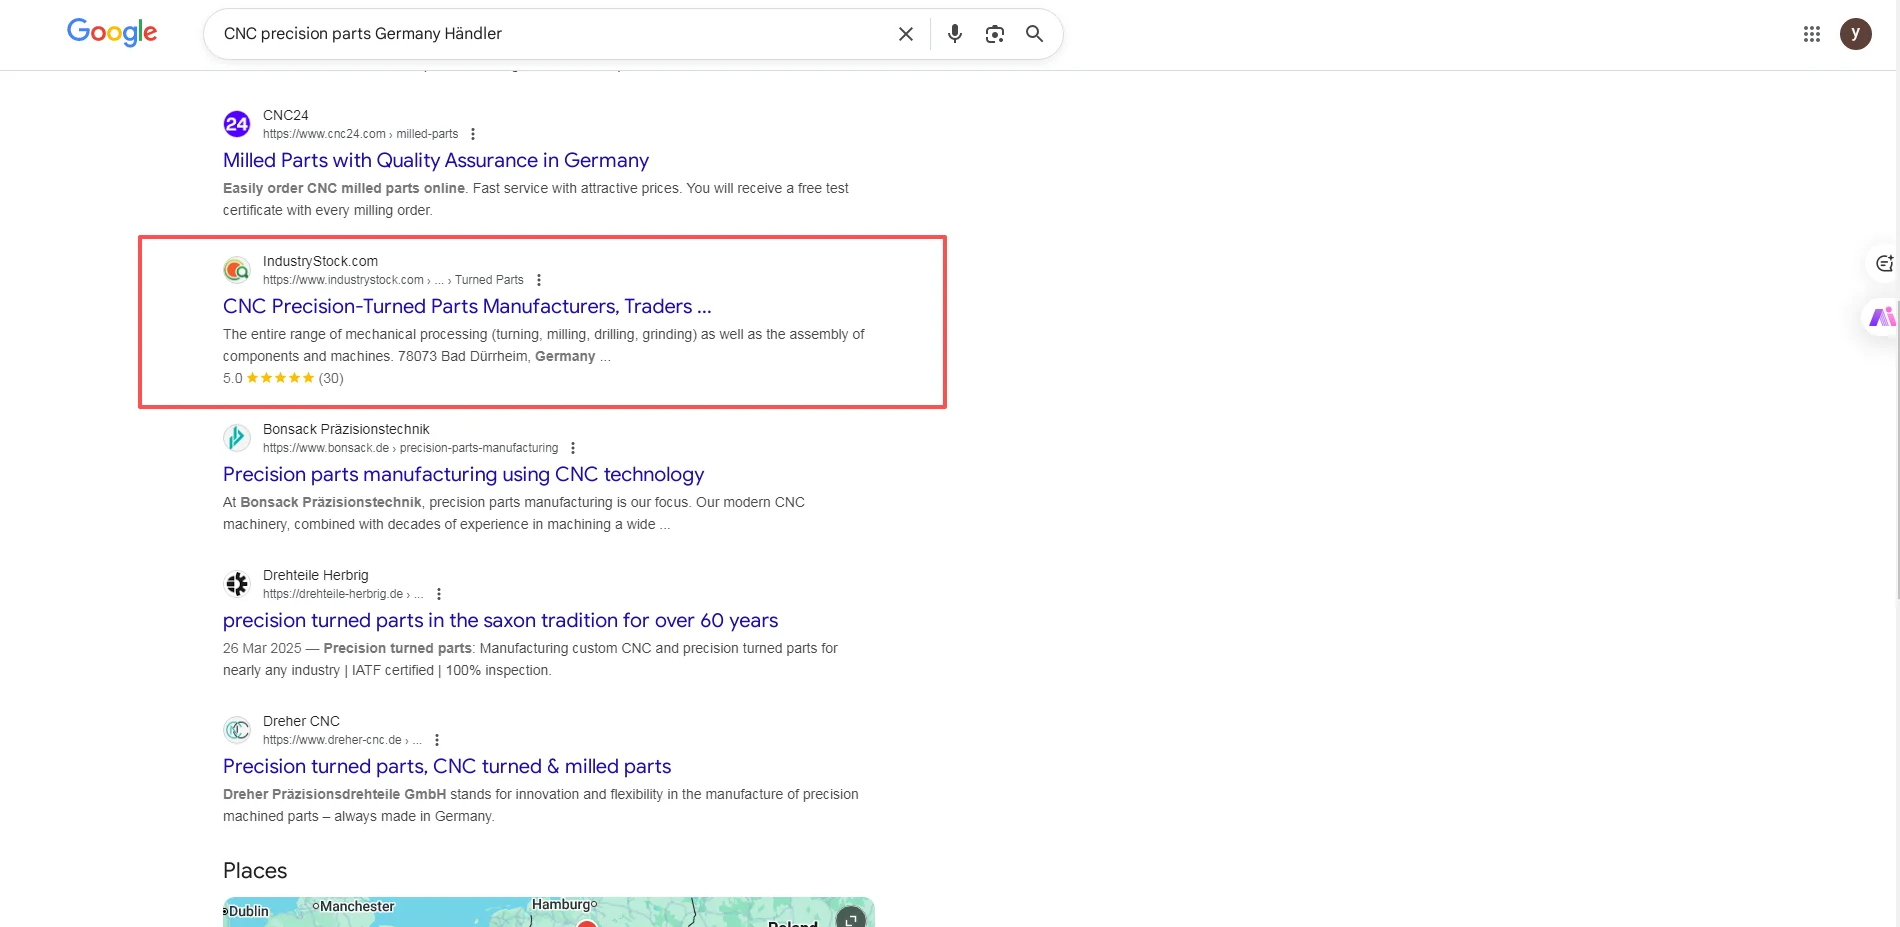
Task: Open more options for the Bonsack result
Action: tap(573, 448)
